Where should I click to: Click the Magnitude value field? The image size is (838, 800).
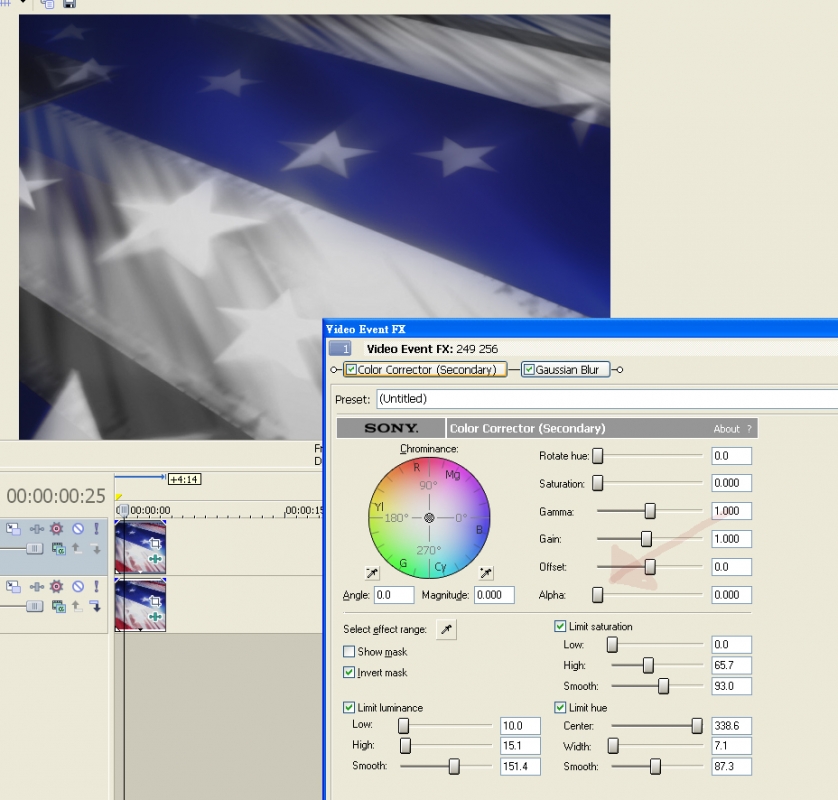494,595
